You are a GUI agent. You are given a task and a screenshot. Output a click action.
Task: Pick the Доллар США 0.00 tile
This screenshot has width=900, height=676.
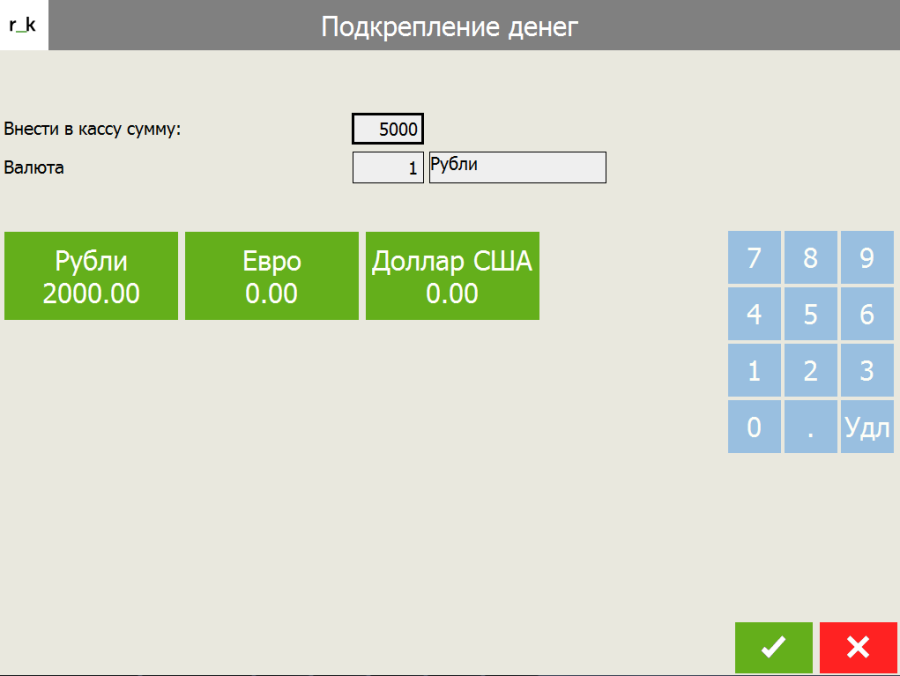[x=452, y=276]
